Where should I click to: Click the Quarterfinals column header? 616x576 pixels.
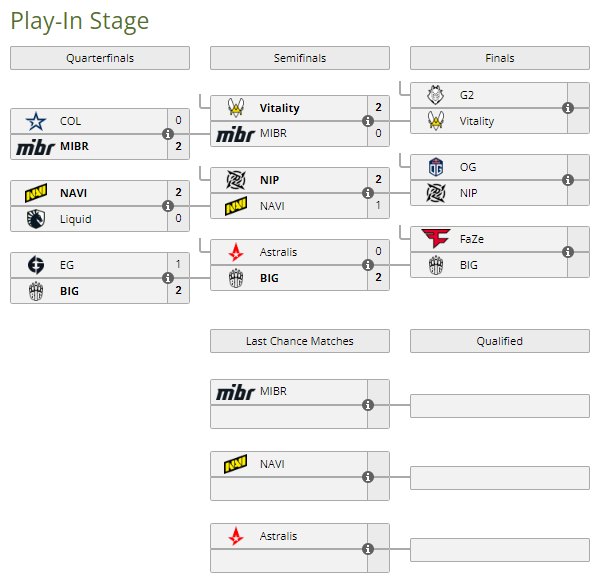point(100,58)
